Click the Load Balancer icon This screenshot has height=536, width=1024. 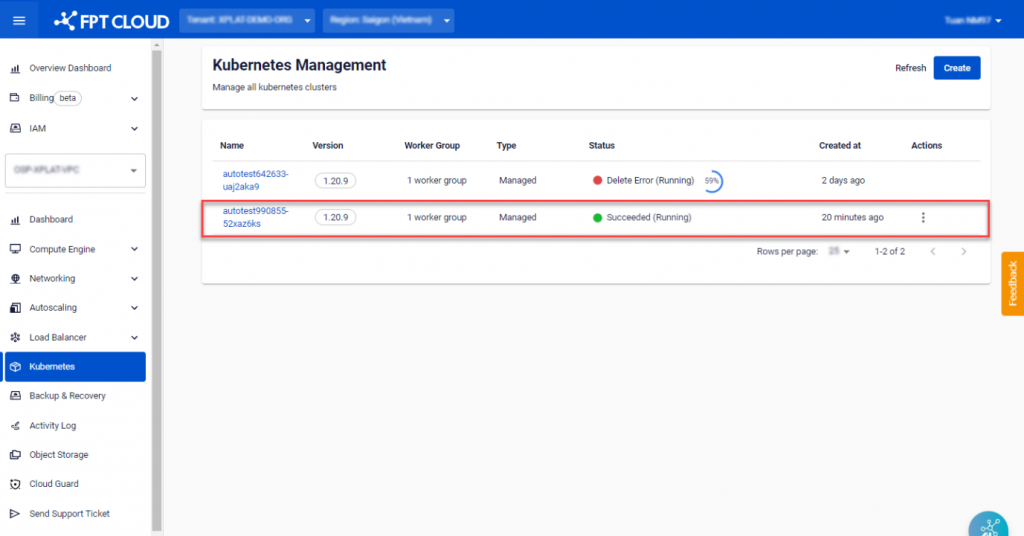[15, 338]
